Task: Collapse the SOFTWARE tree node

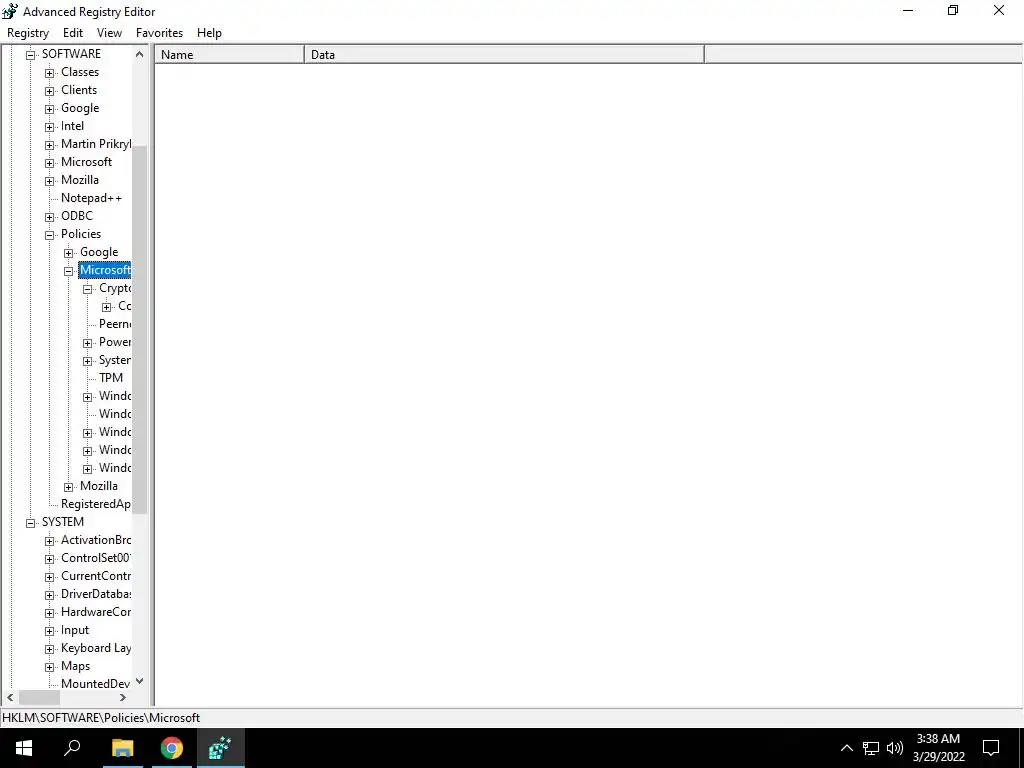Action: 30,55
